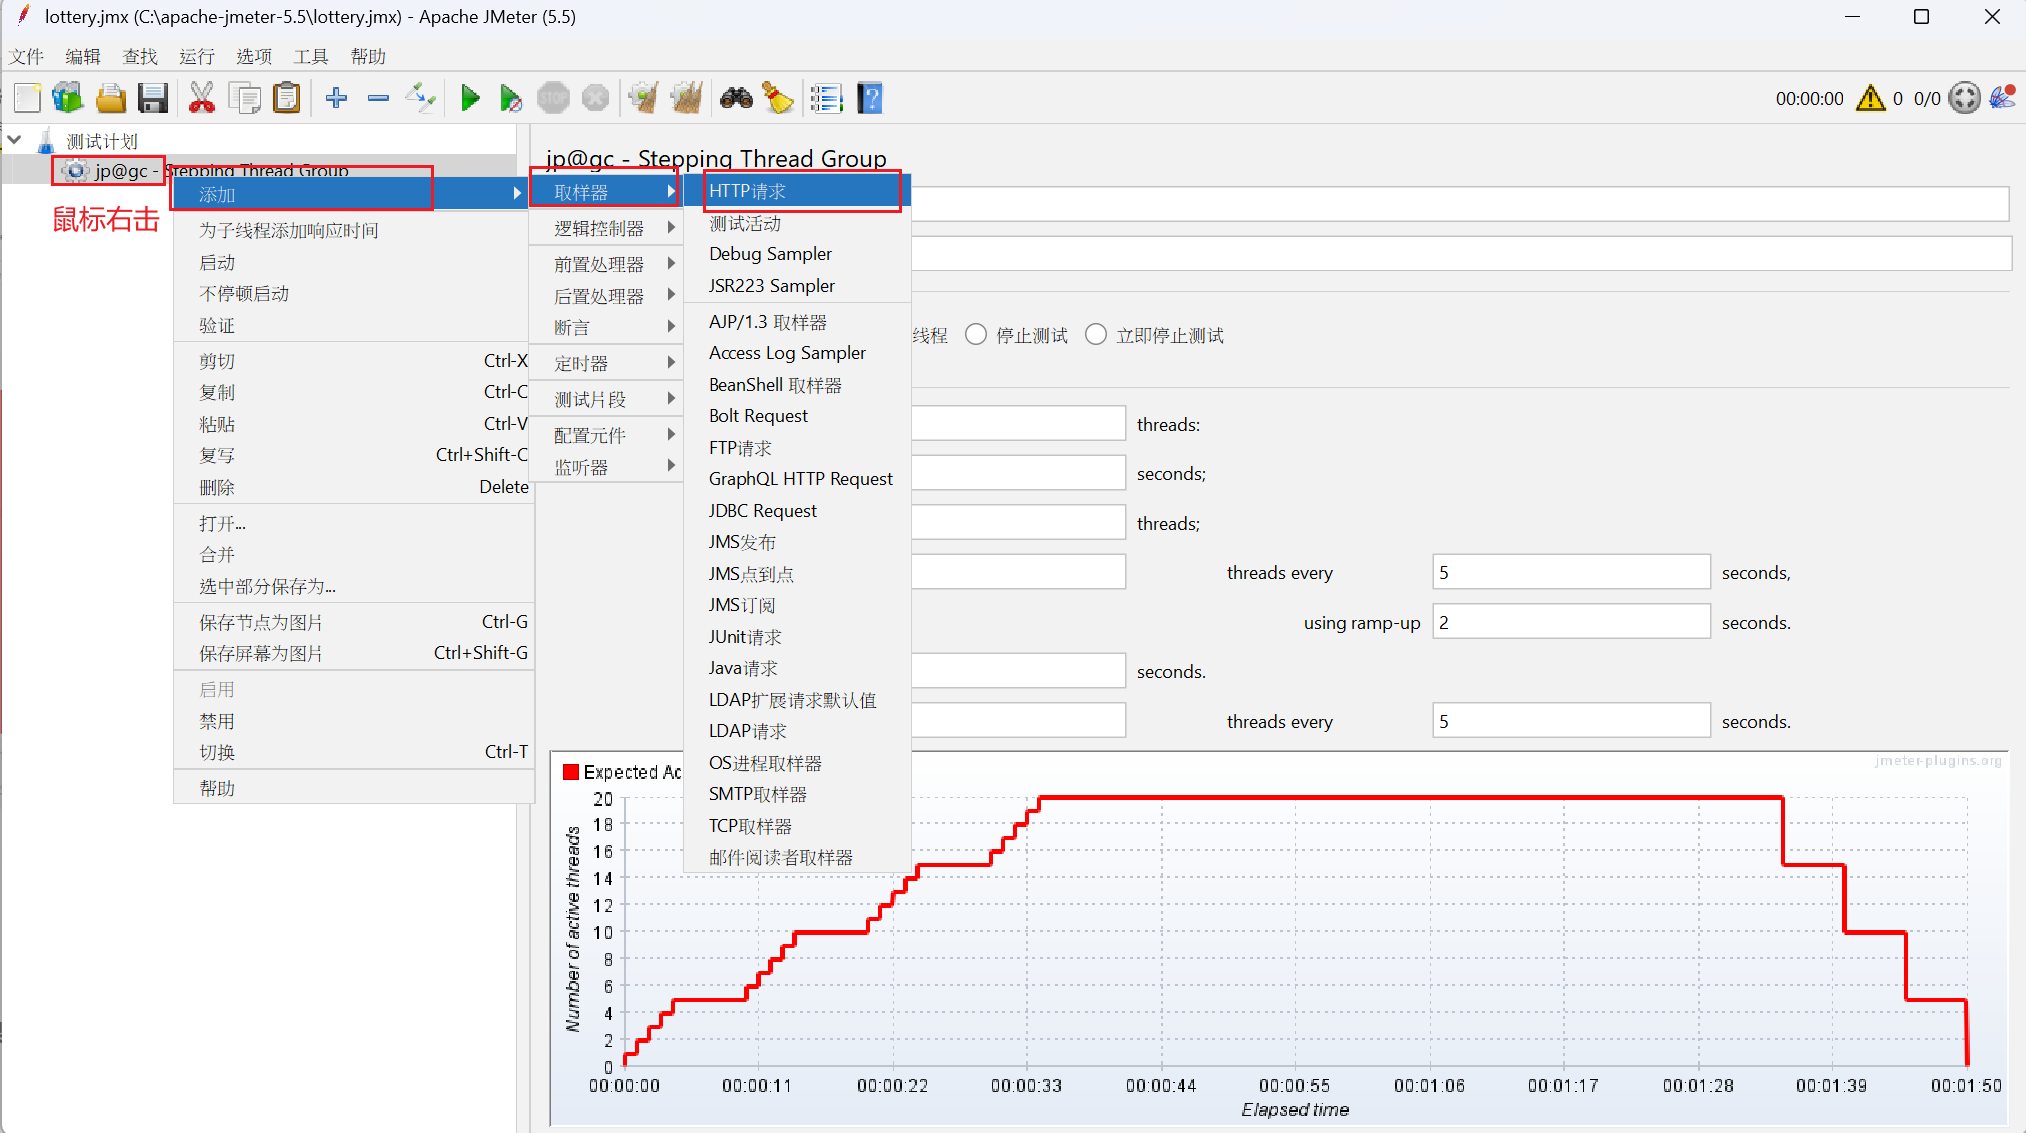Select the 停止测试 radio button
The width and height of the screenshot is (2026, 1133).
[x=976, y=335]
